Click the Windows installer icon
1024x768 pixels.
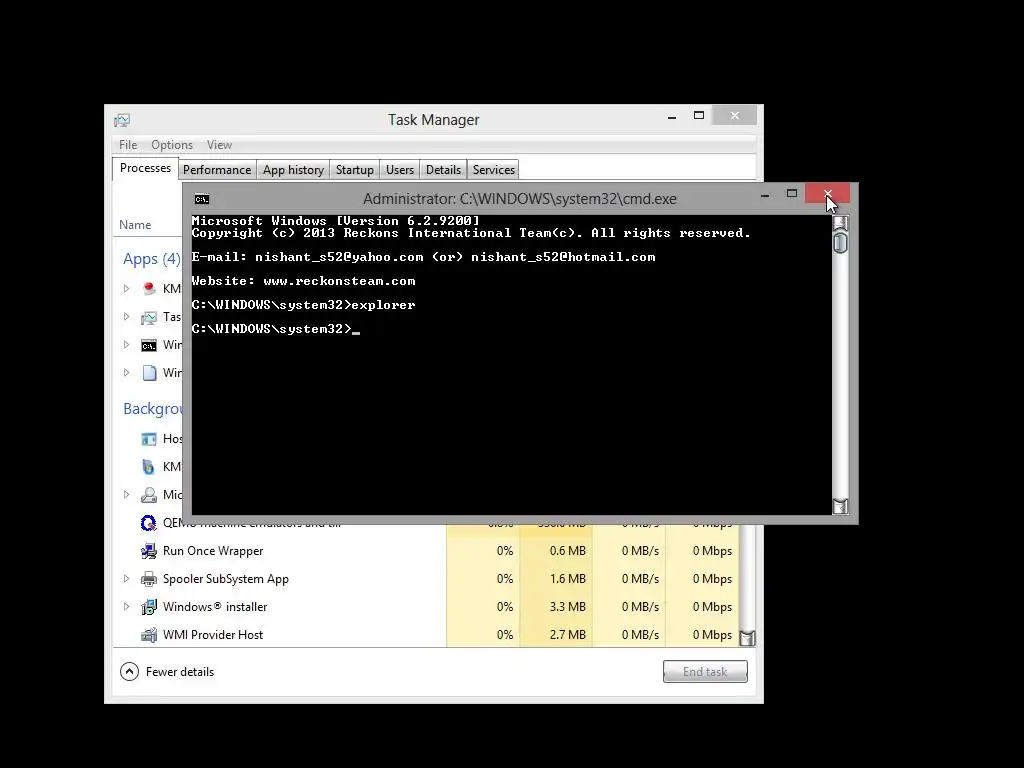coord(149,607)
